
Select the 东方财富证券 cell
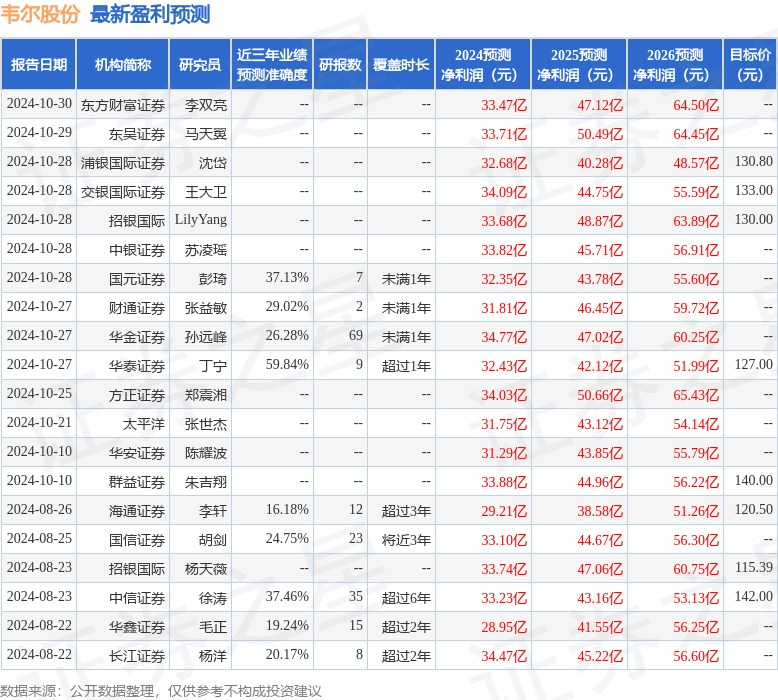pyautogui.click(x=123, y=105)
